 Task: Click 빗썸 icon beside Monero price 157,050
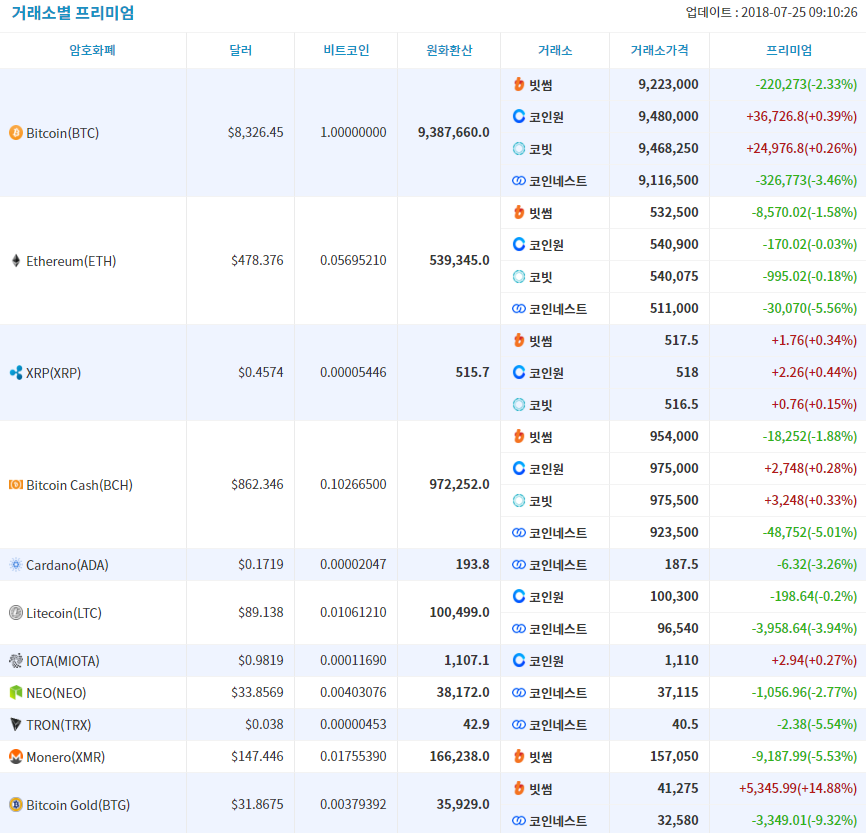click(x=519, y=756)
